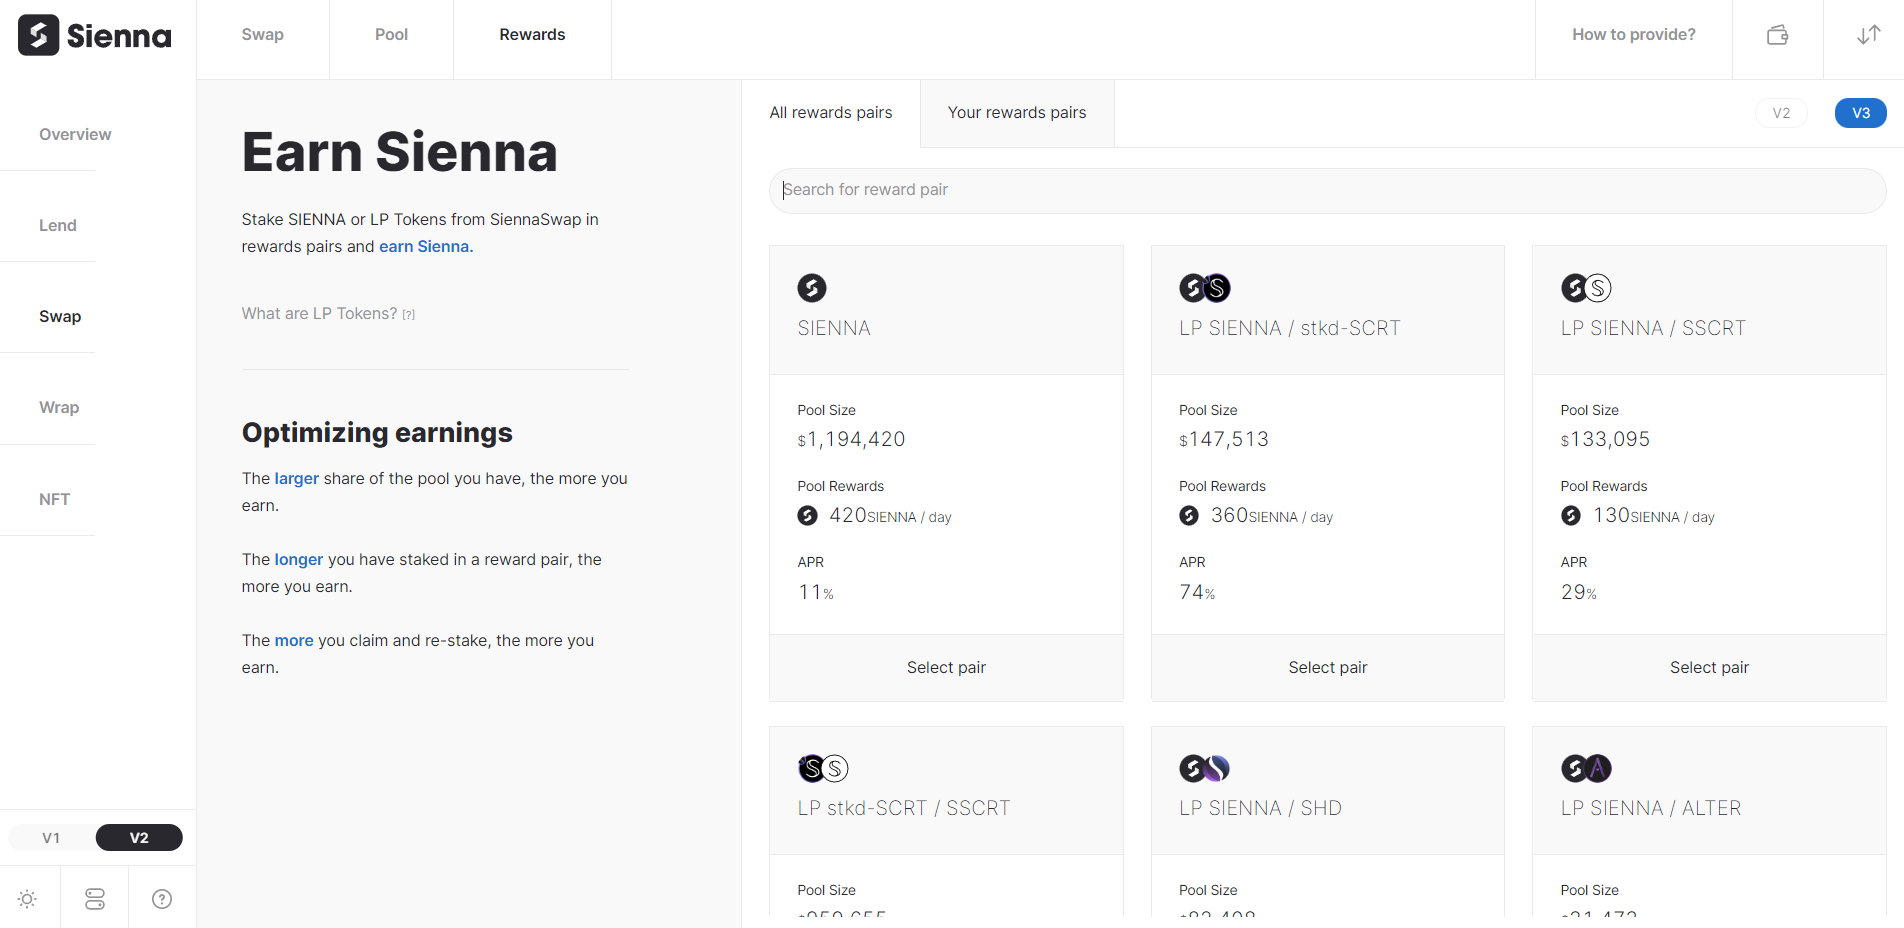The width and height of the screenshot is (1904, 928).
Task: Select pair on LP SIENNA / SSCRT card
Action: coord(1709,668)
